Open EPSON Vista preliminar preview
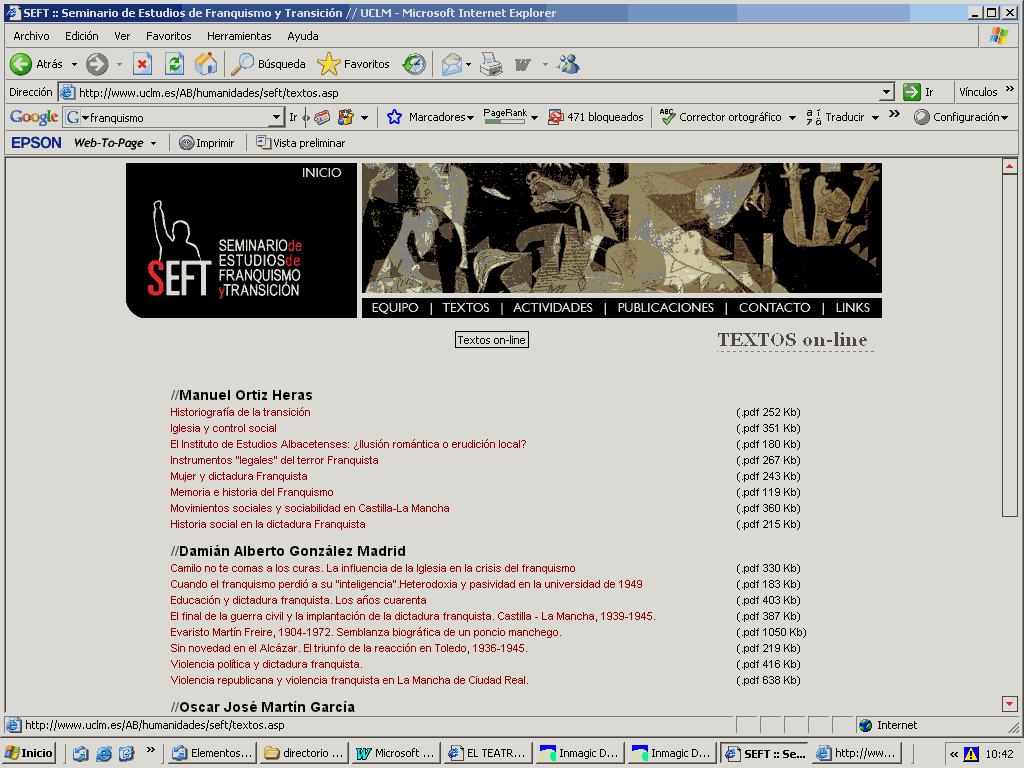1024x768 pixels. click(300, 143)
